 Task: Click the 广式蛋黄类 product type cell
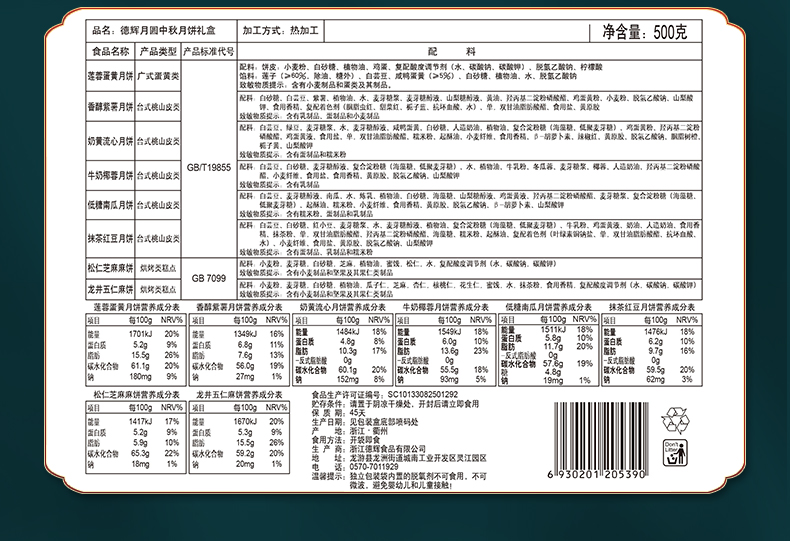point(158,76)
